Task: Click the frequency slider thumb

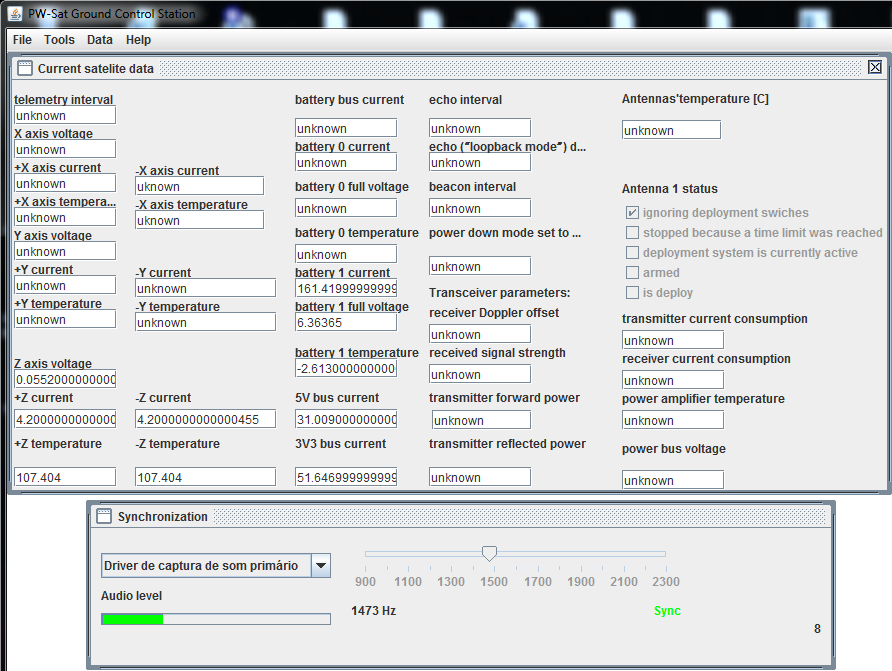Action: 489,553
